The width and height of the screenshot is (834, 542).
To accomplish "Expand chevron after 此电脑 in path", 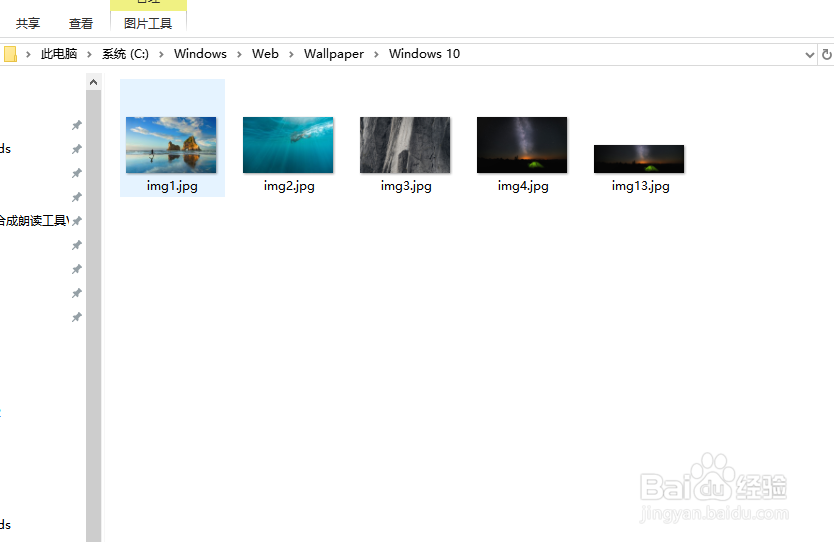I will (x=89, y=54).
